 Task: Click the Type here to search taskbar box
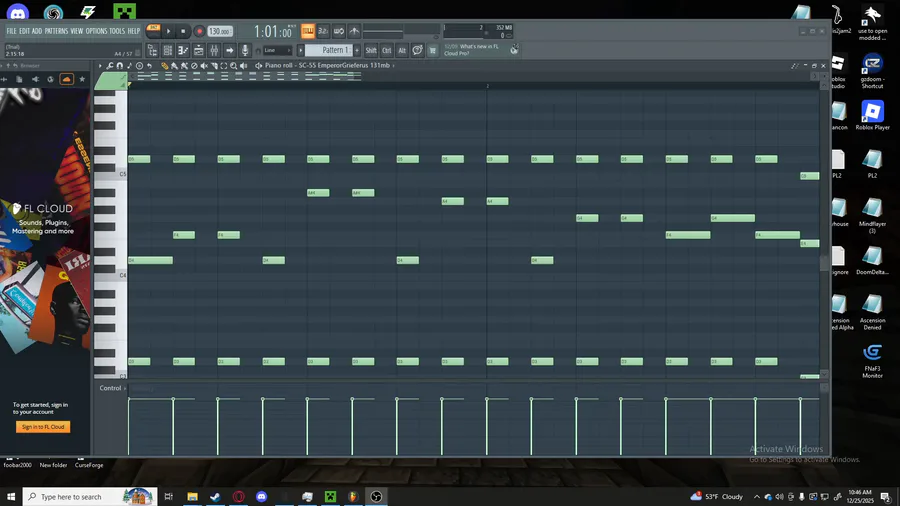[x=90, y=497]
